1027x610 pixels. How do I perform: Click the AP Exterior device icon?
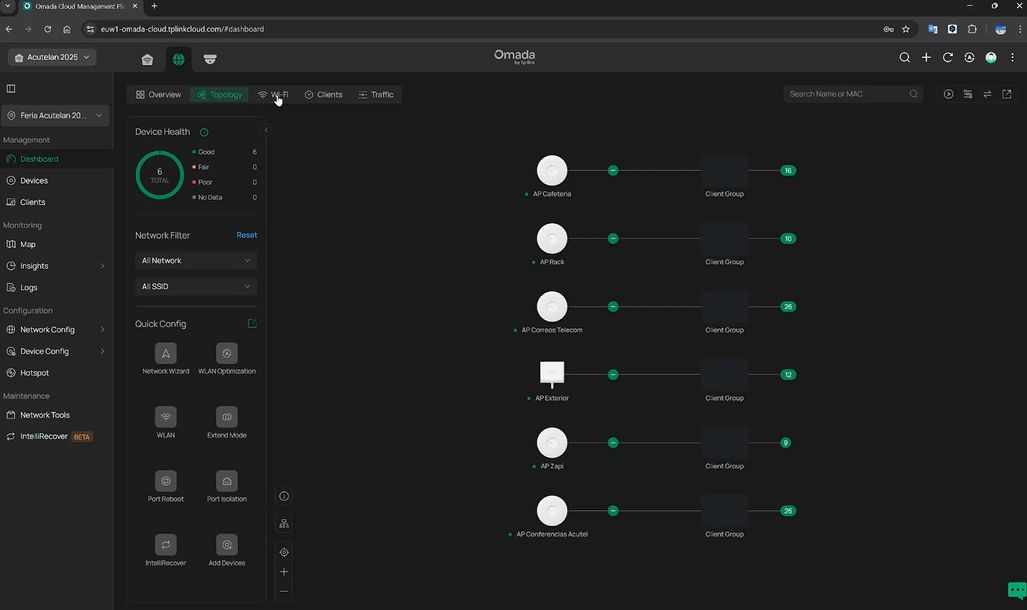coord(552,374)
